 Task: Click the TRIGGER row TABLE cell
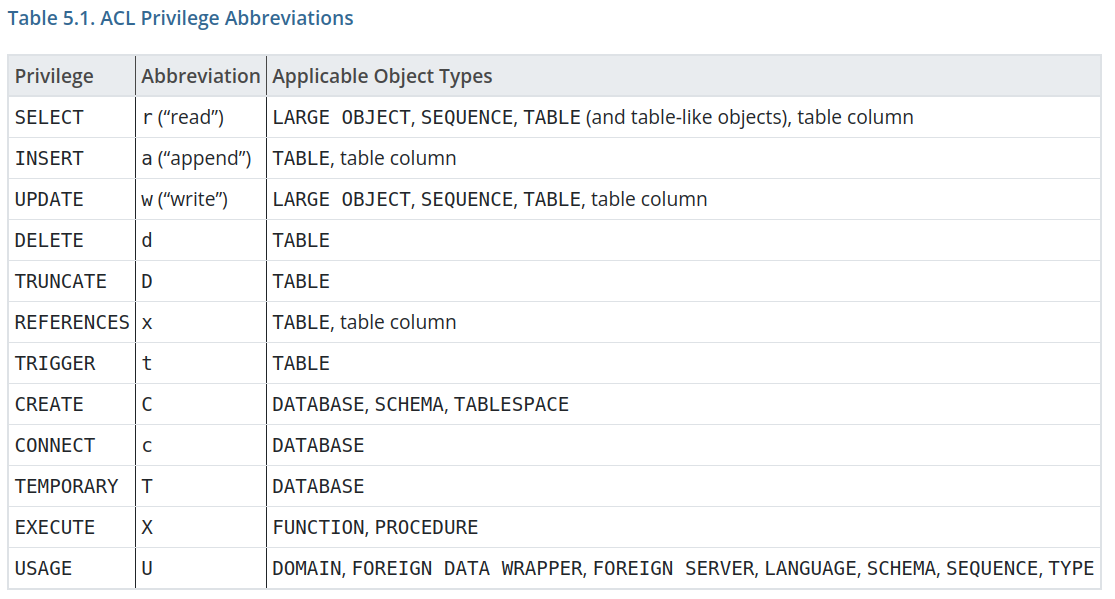tap(296, 363)
